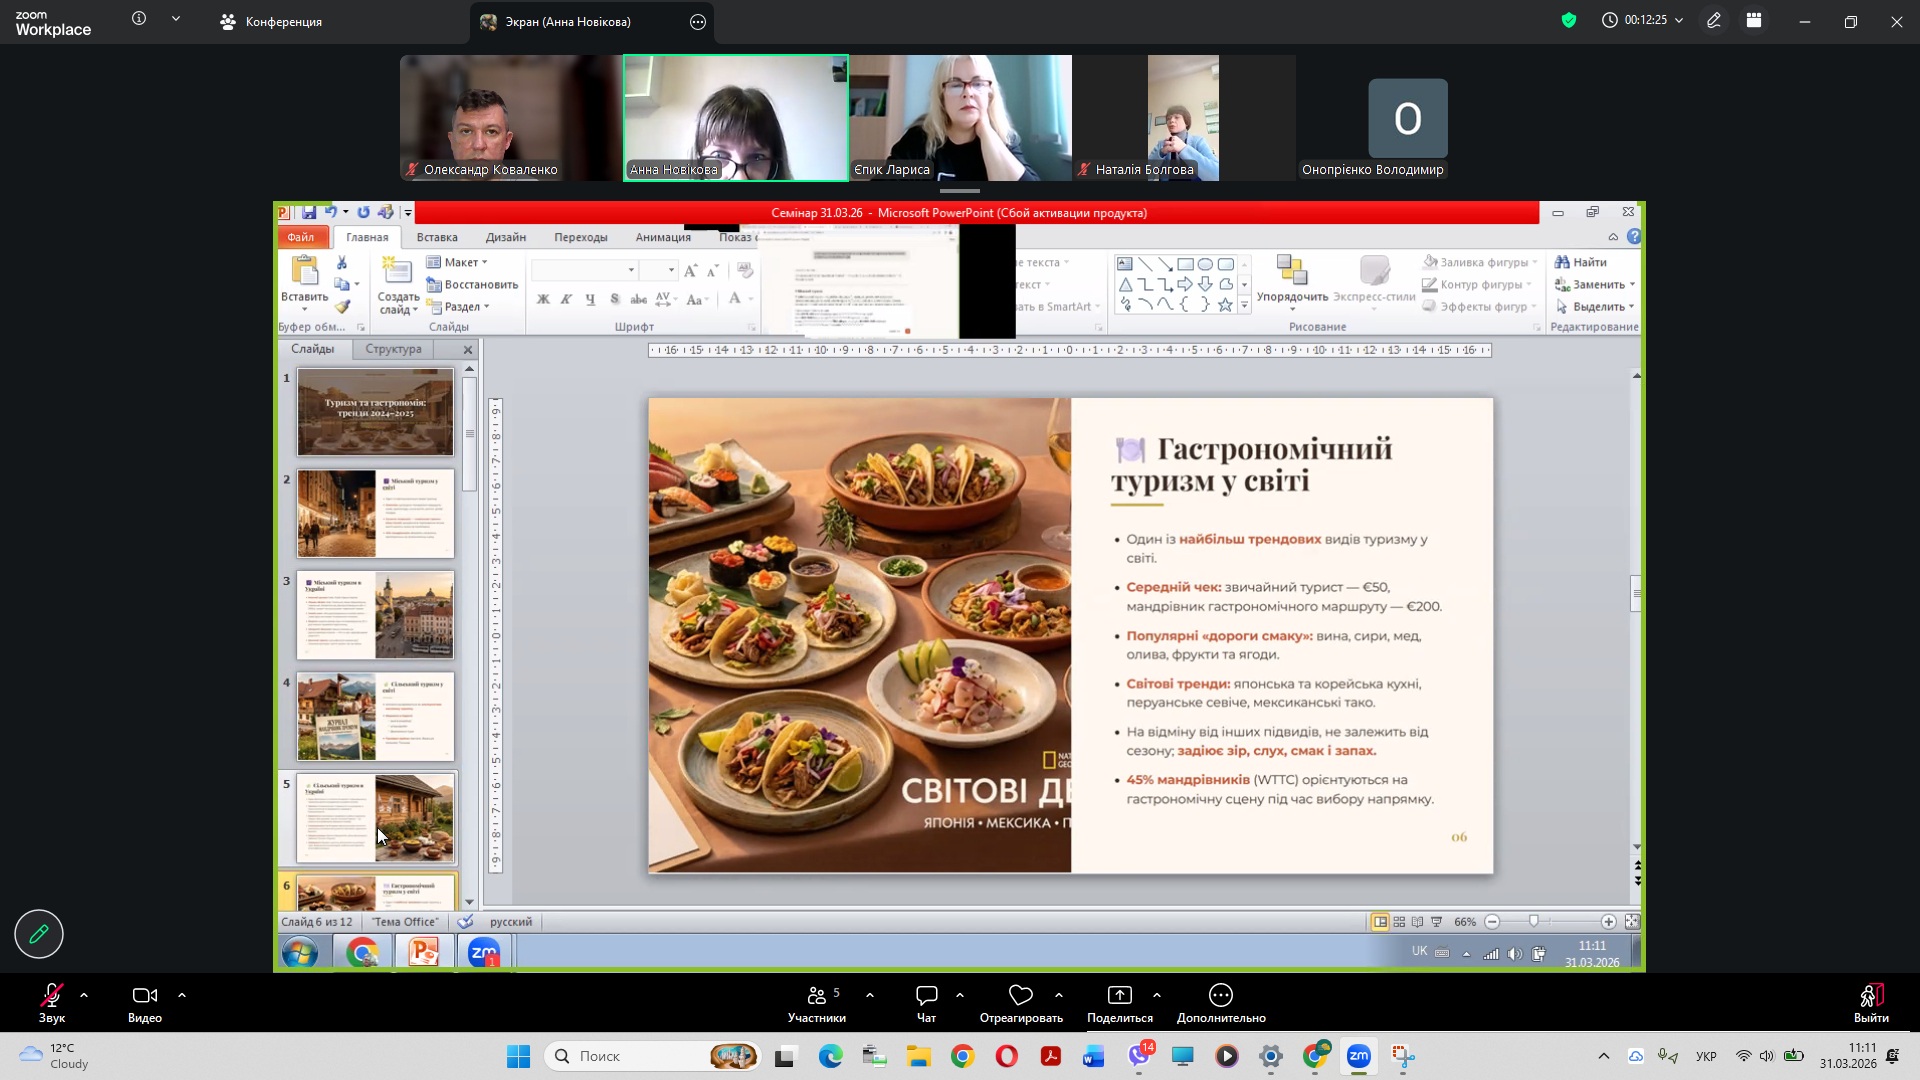Open Zoom apps grid icon in title bar
The height and width of the screenshot is (1080, 1920).
point(1754,20)
